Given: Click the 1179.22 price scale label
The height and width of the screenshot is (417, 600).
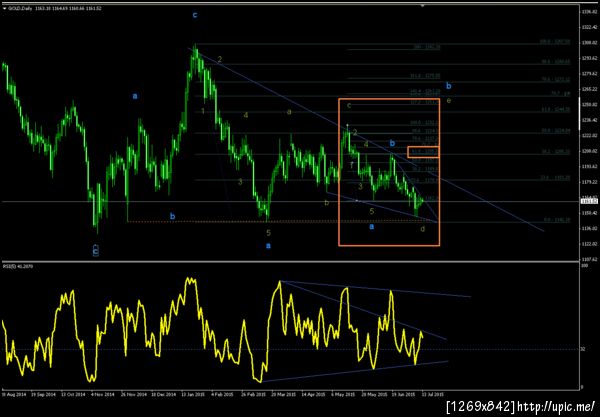Looking at the screenshot, I should pos(589,182).
